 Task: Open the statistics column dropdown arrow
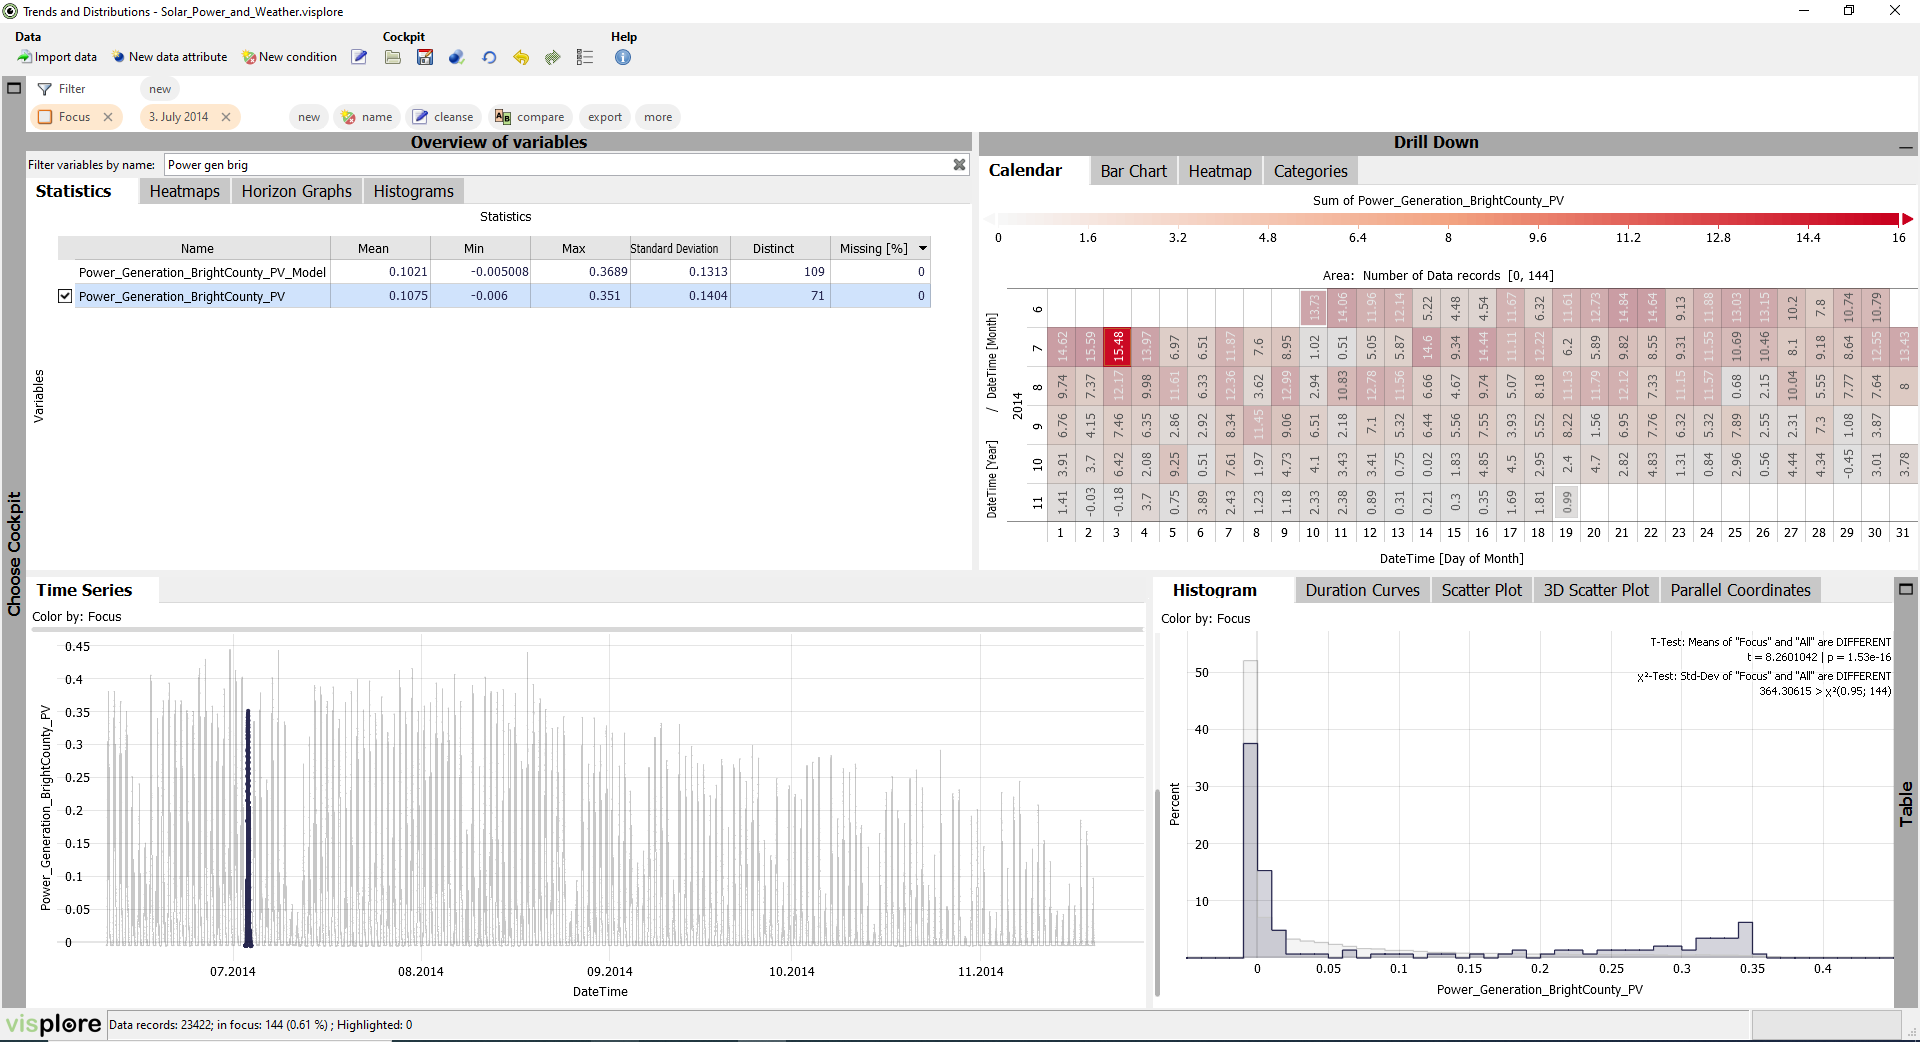click(923, 248)
